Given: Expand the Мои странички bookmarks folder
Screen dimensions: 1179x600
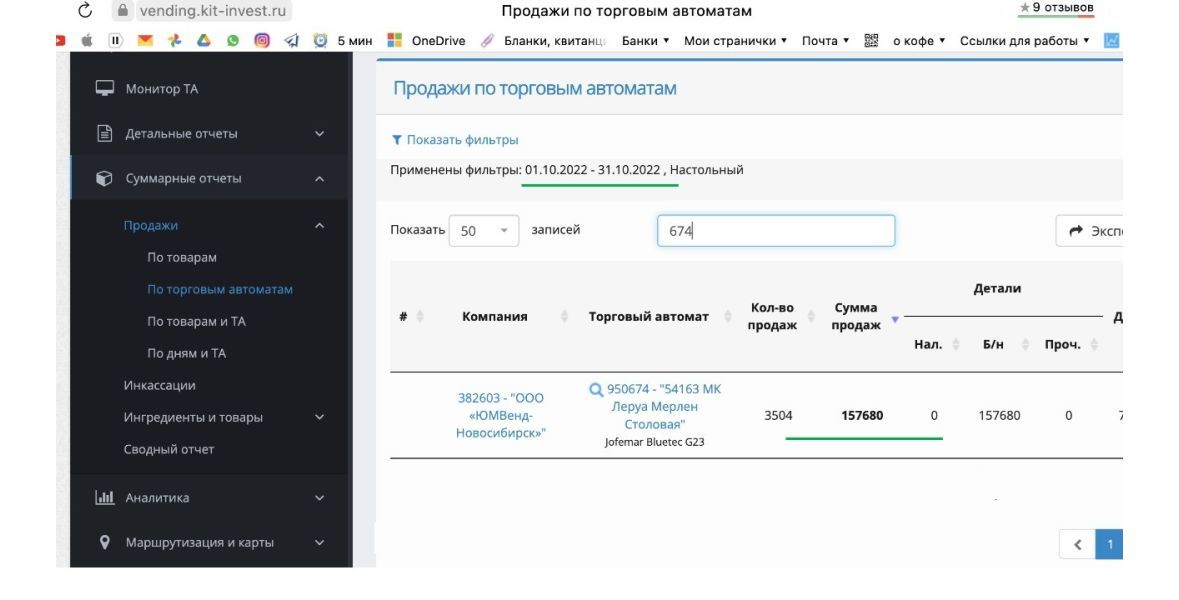Looking at the screenshot, I should [735, 41].
